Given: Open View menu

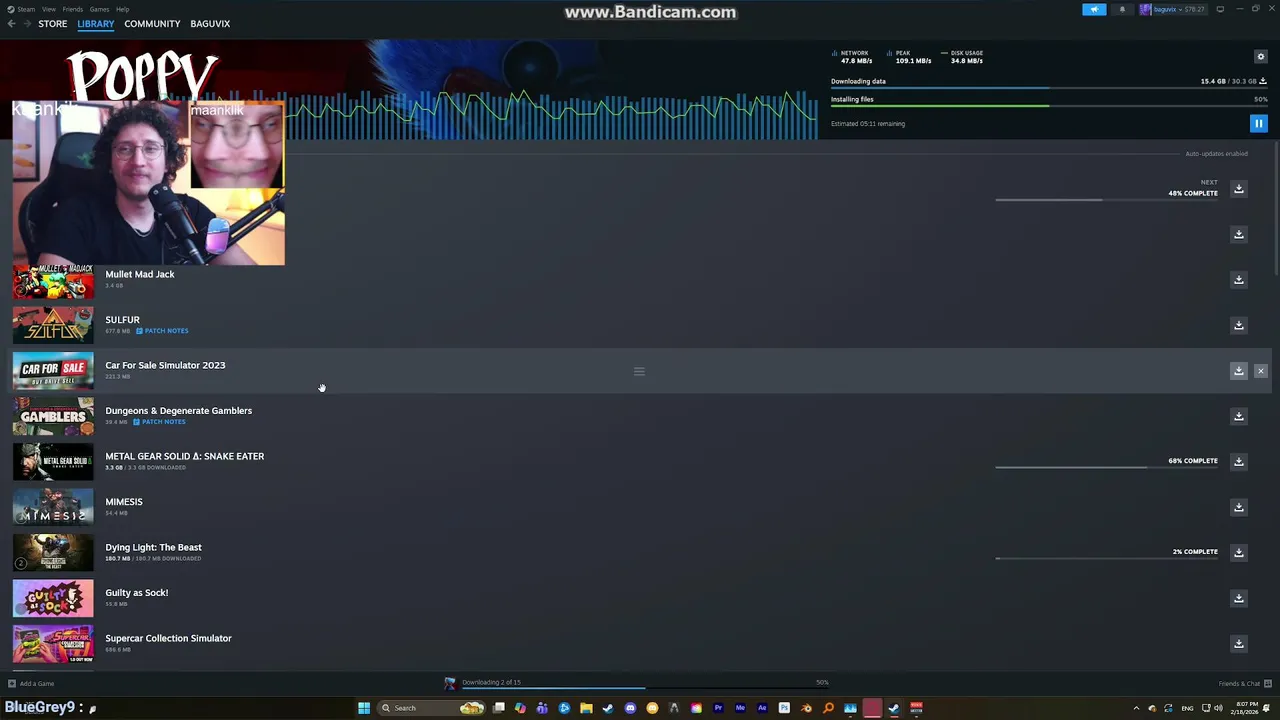Looking at the screenshot, I should tap(48, 9).
